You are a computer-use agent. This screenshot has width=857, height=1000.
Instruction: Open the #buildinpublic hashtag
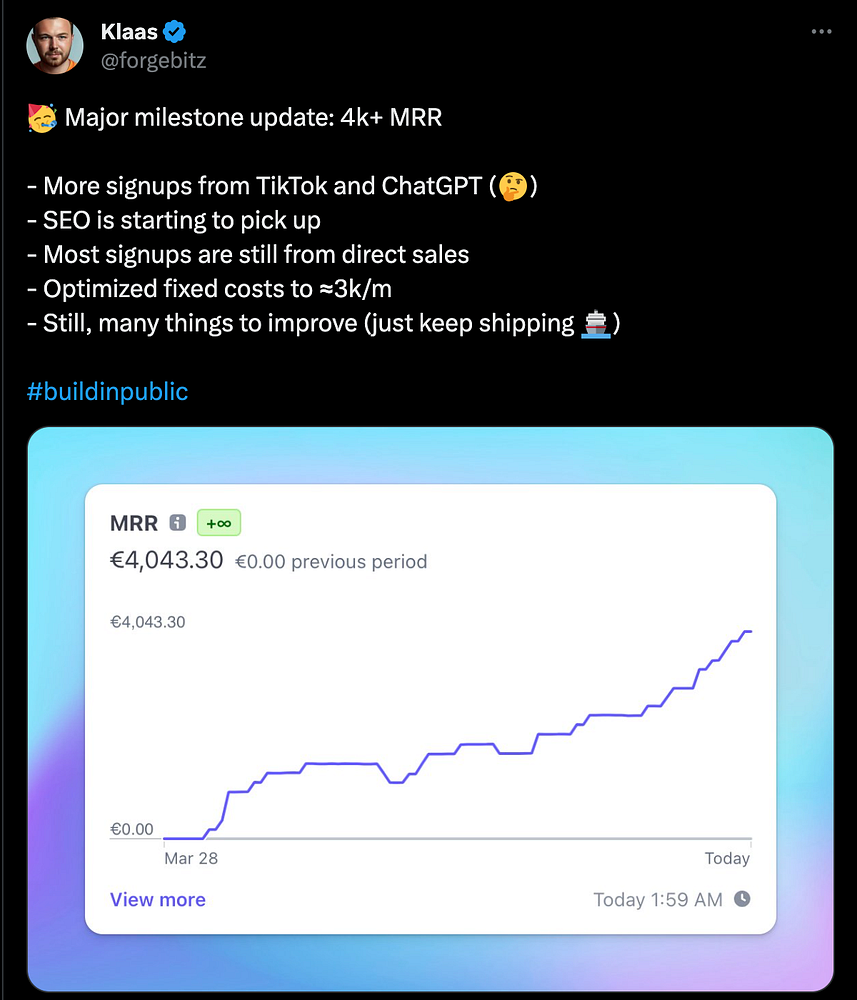pyautogui.click(x=108, y=391)
